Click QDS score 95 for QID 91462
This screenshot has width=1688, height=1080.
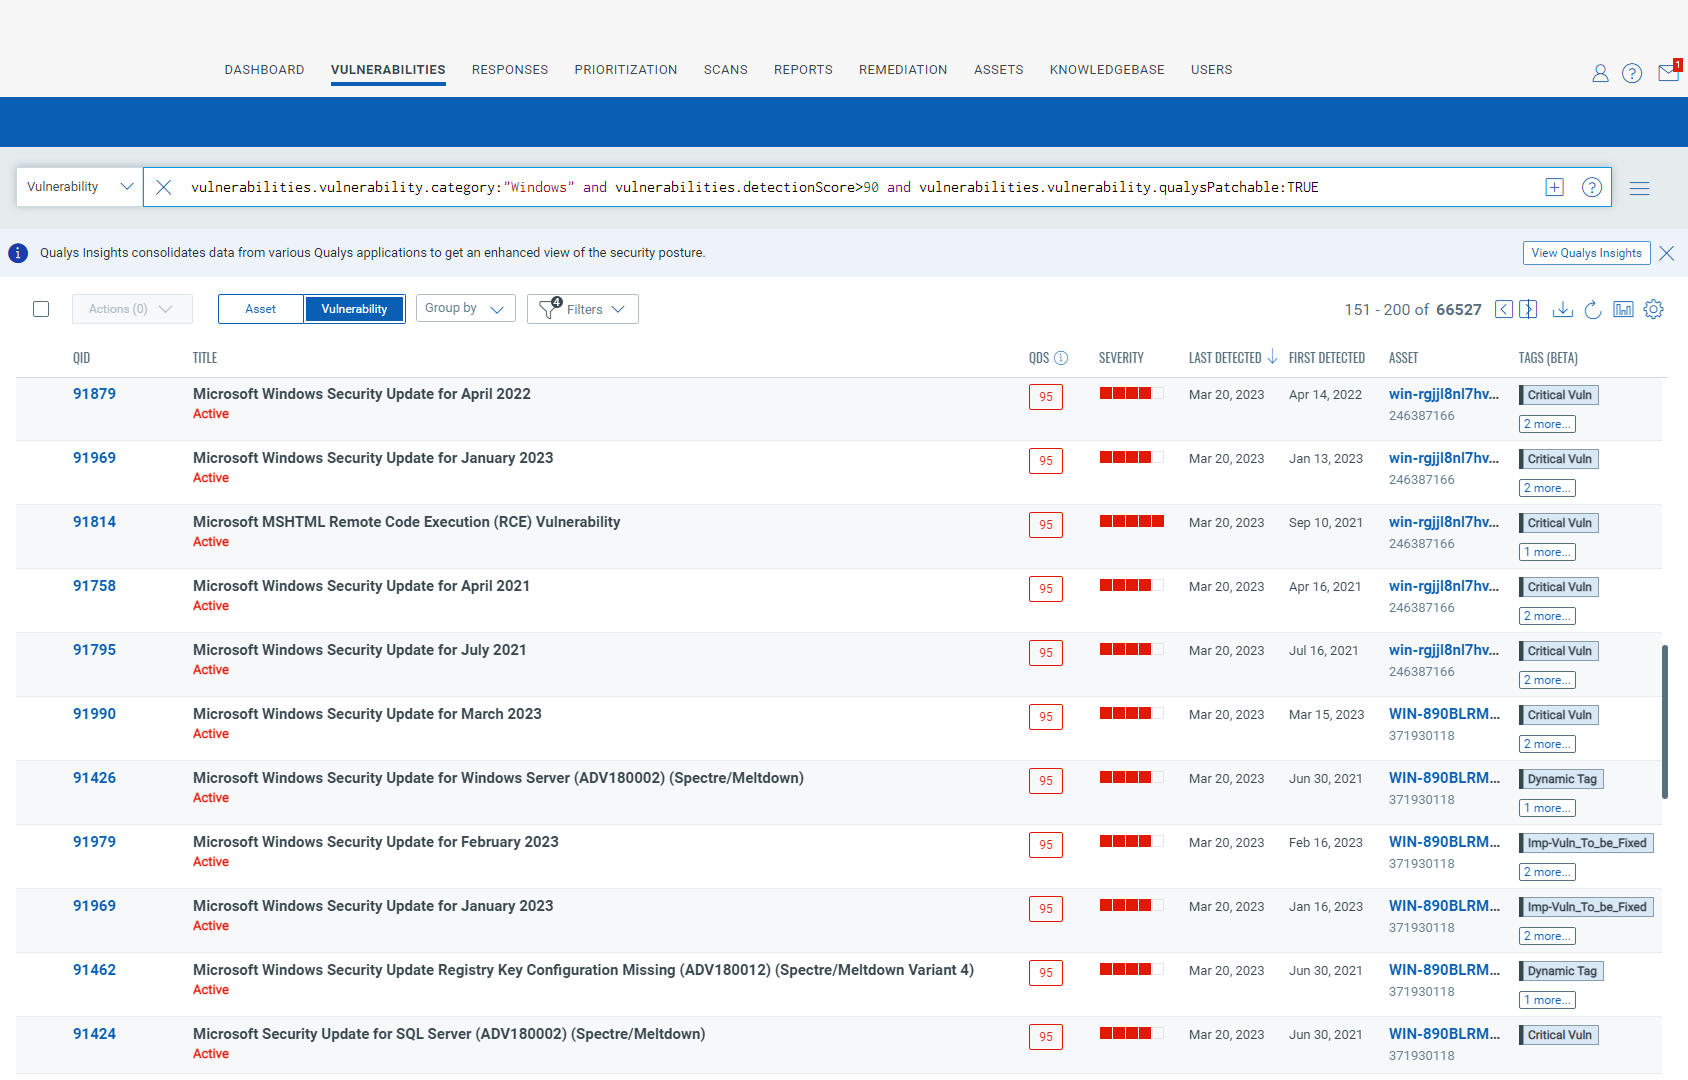(1046, 973)
